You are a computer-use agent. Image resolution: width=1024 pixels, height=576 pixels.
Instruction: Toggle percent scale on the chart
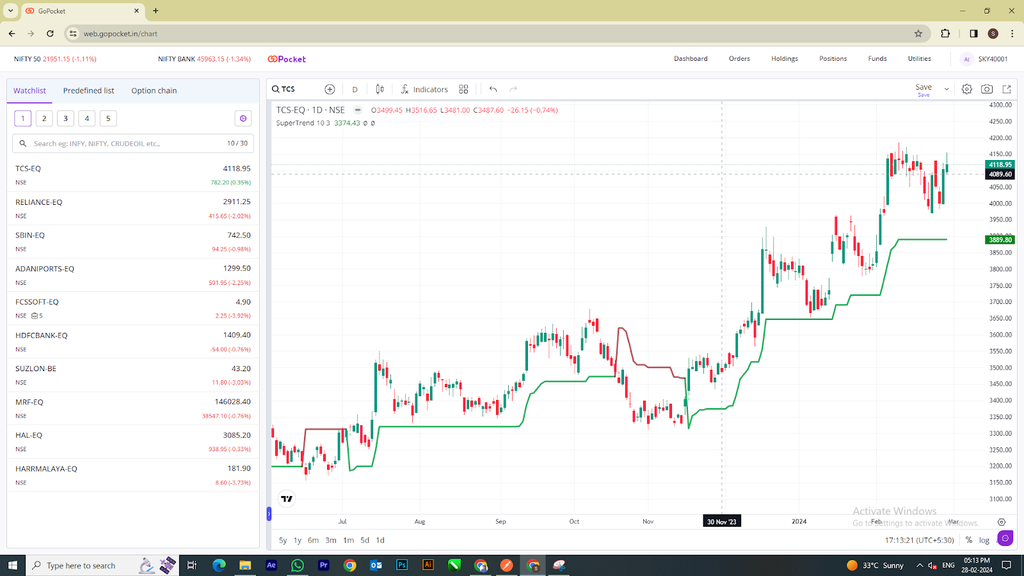(x=968, y=540)
